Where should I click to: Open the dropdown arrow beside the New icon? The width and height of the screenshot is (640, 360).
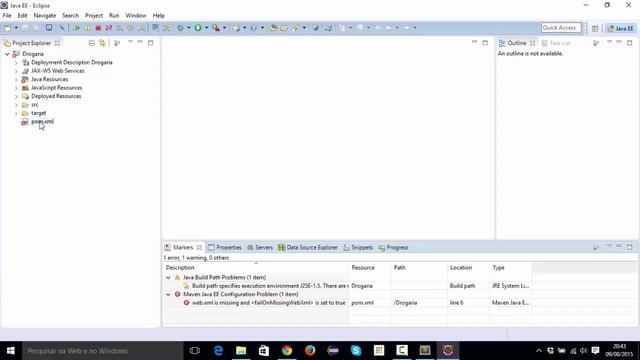click(16, 28)
